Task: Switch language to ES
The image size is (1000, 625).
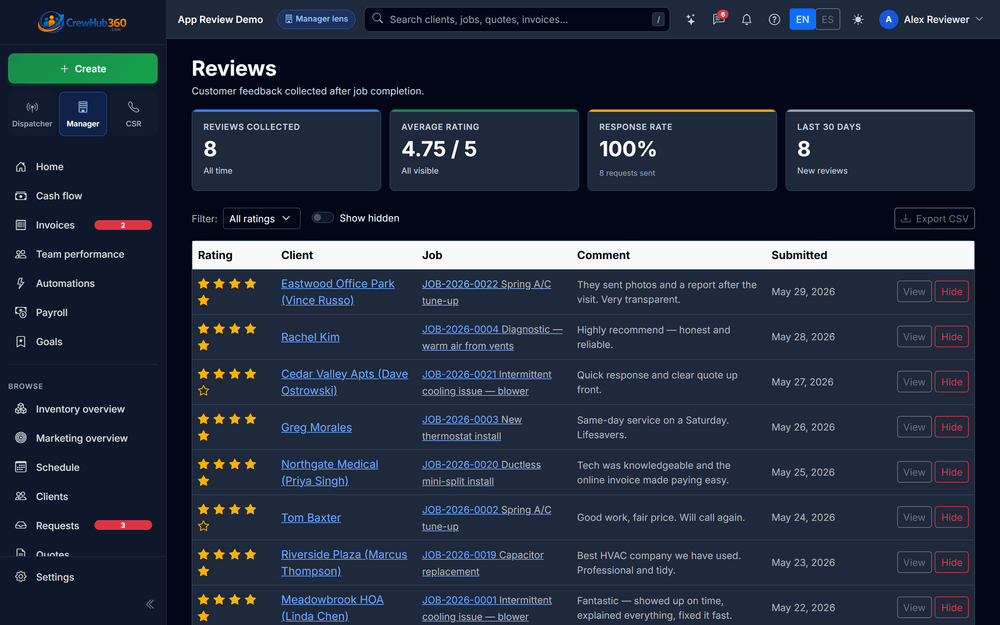Action: tap(827, 20)
